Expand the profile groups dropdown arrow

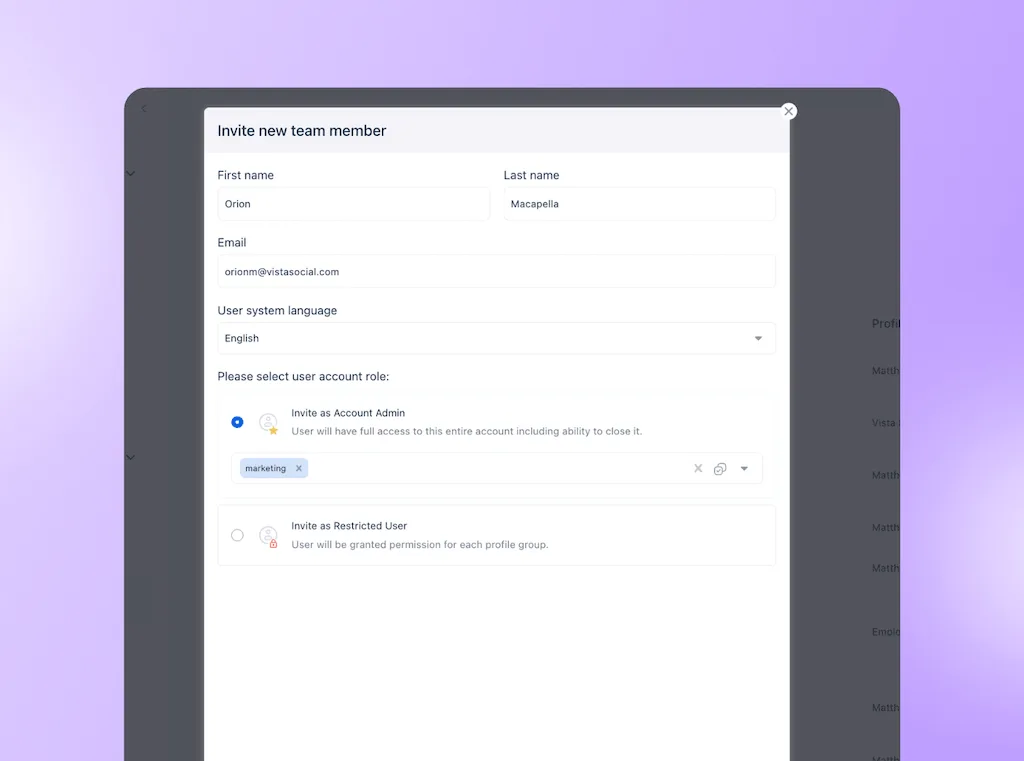[x=744, y=468]
